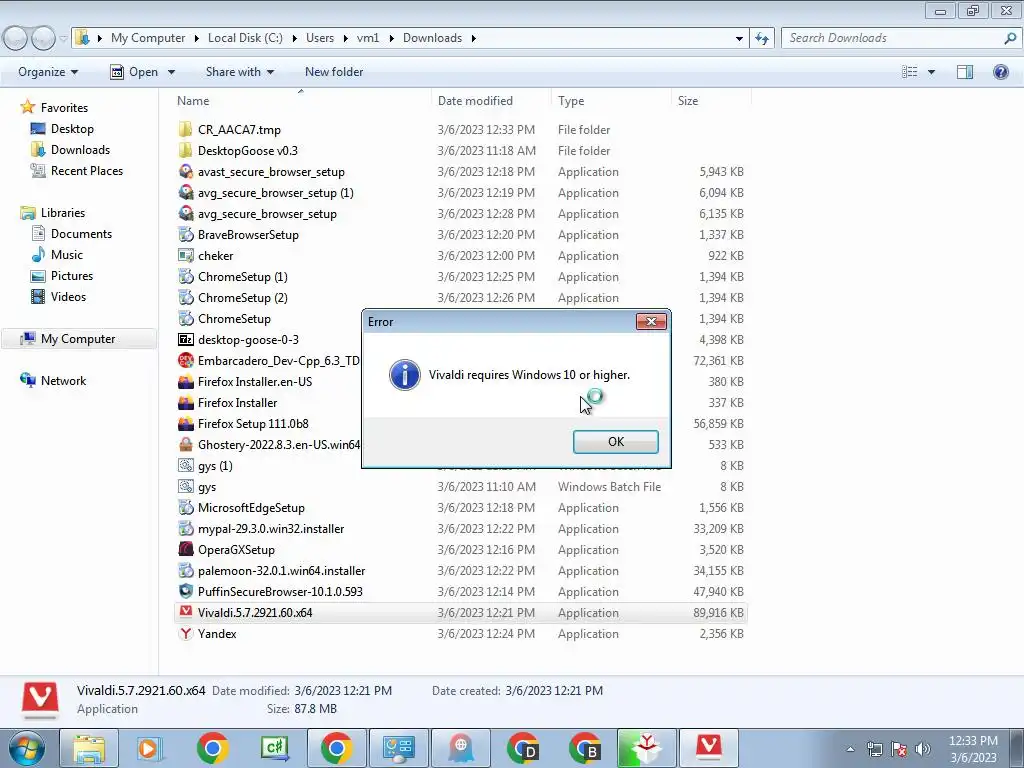Select the DesktopGoose v0.3 folder icon
The image size is (1024, 768).
186,150
